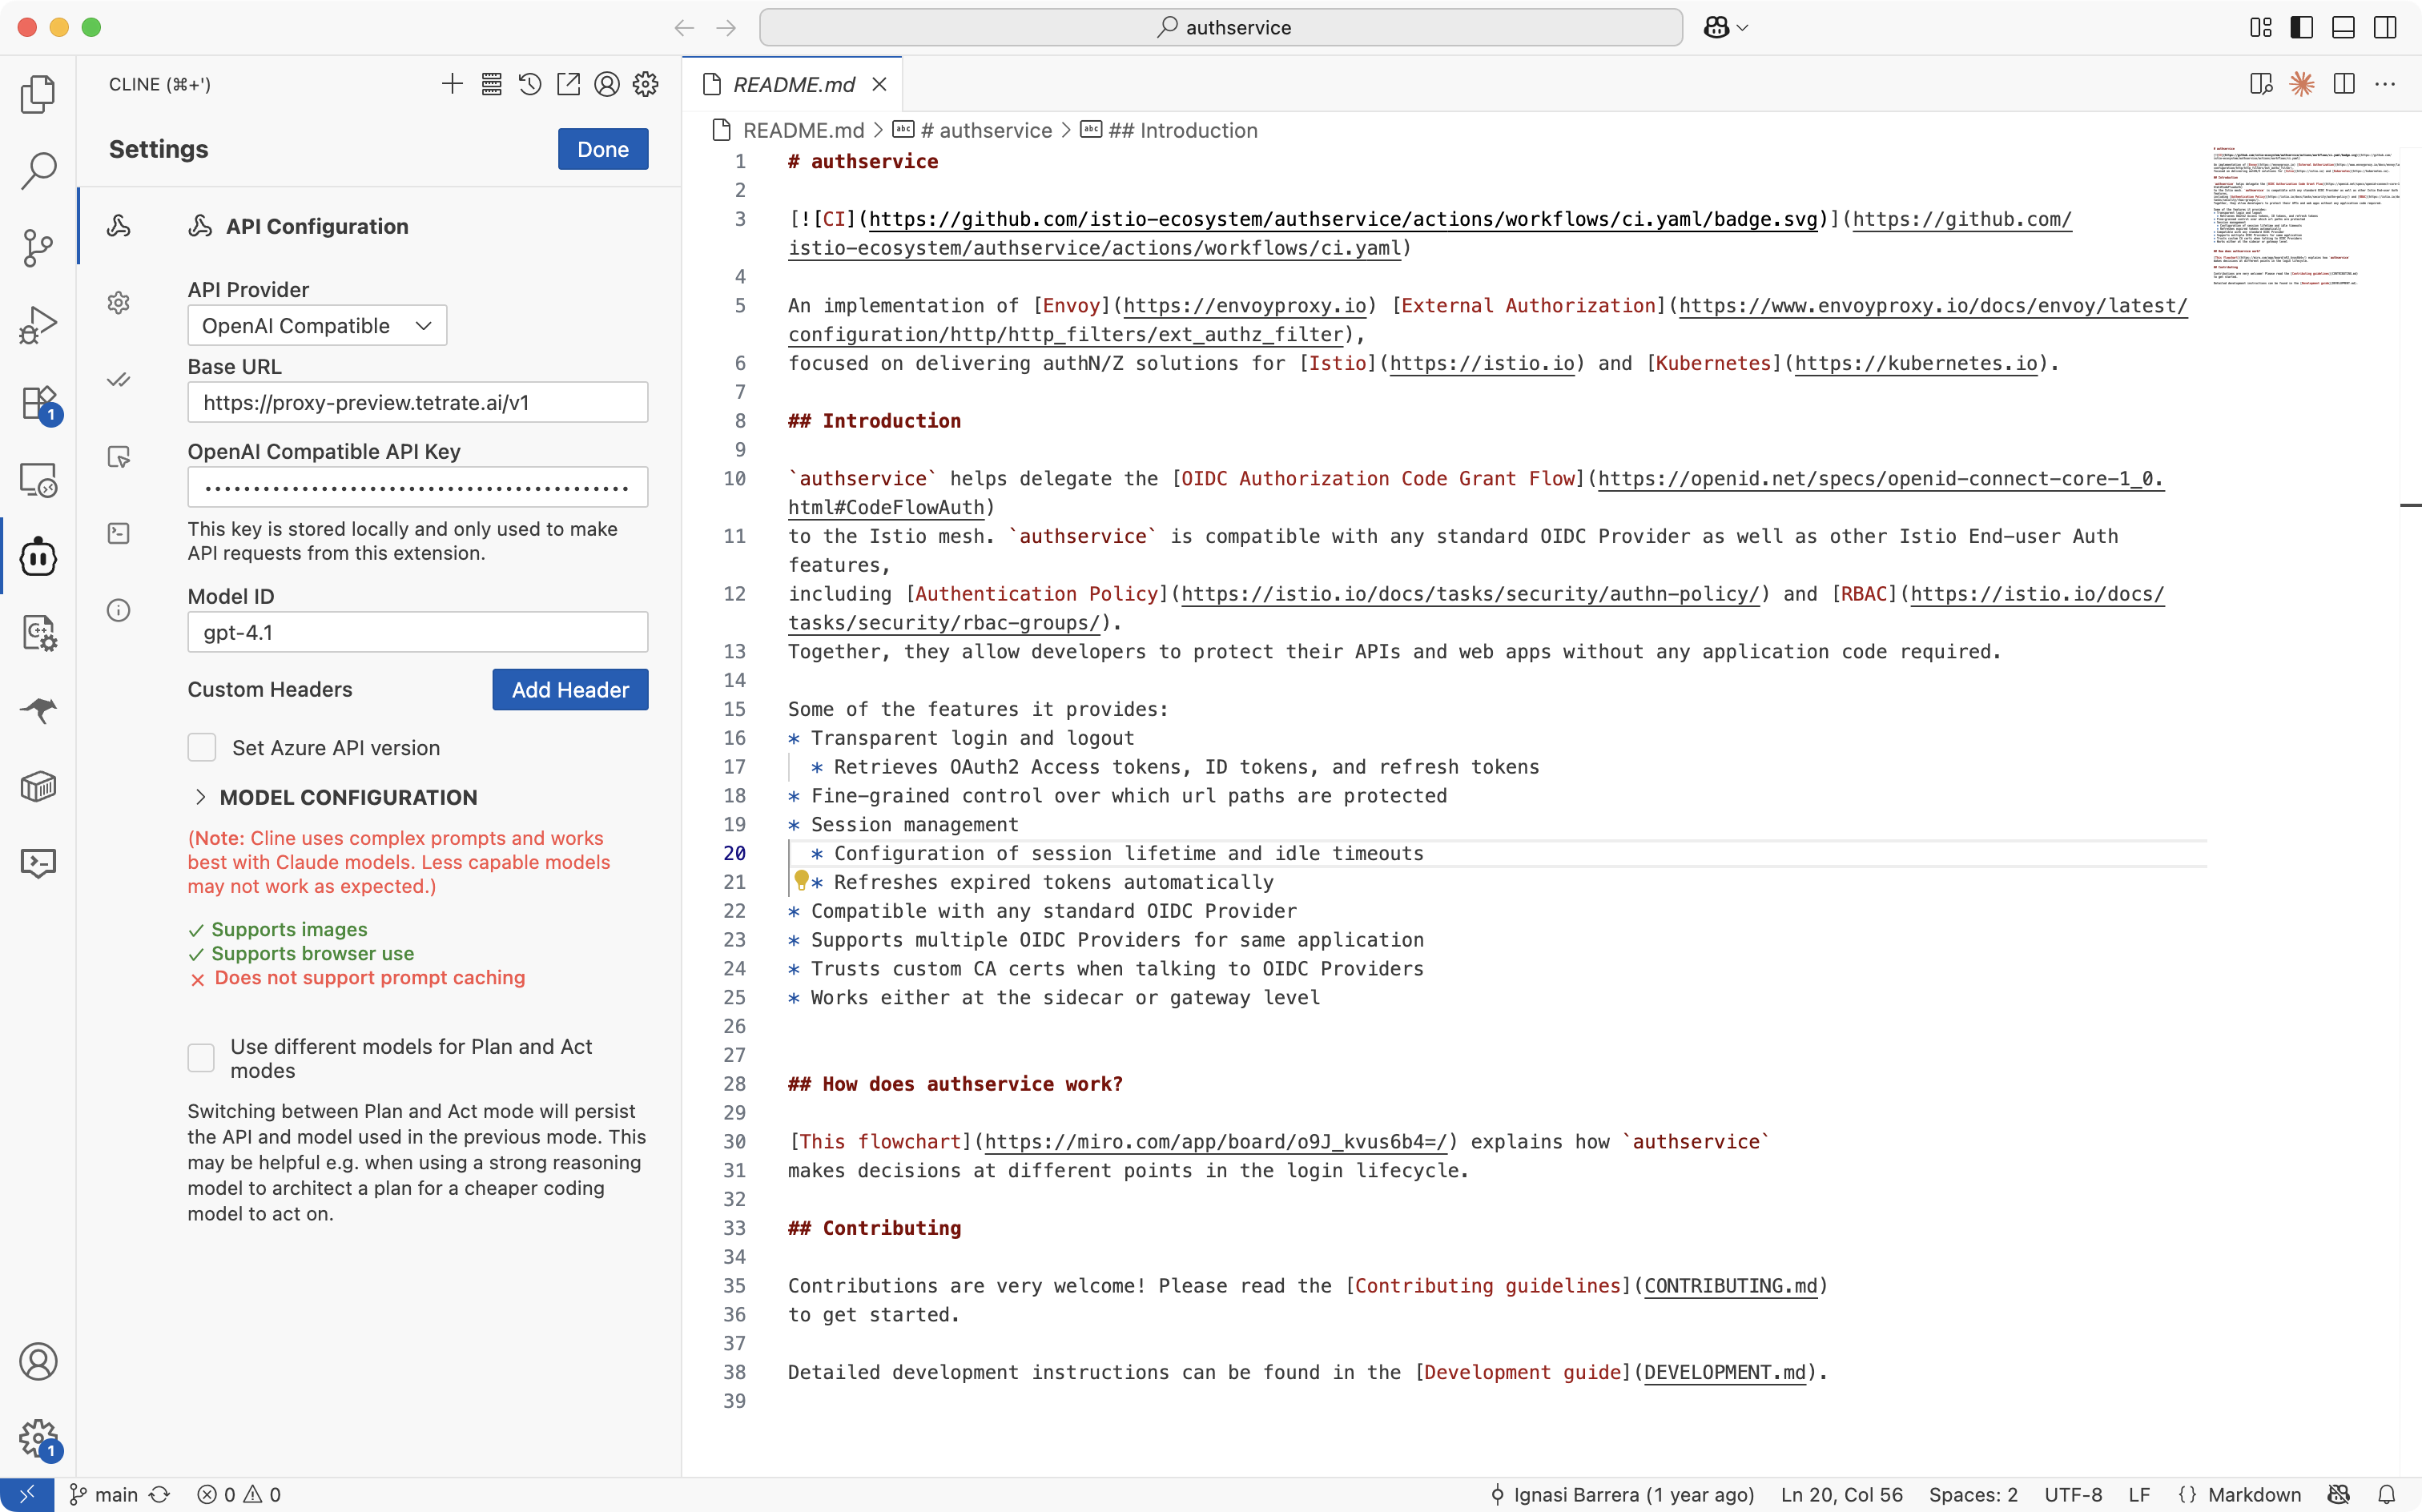This screenshot has height=1512, width=2422.
Task: Start a new Cline task with the plus icon
Action: [x=452, y=84]
